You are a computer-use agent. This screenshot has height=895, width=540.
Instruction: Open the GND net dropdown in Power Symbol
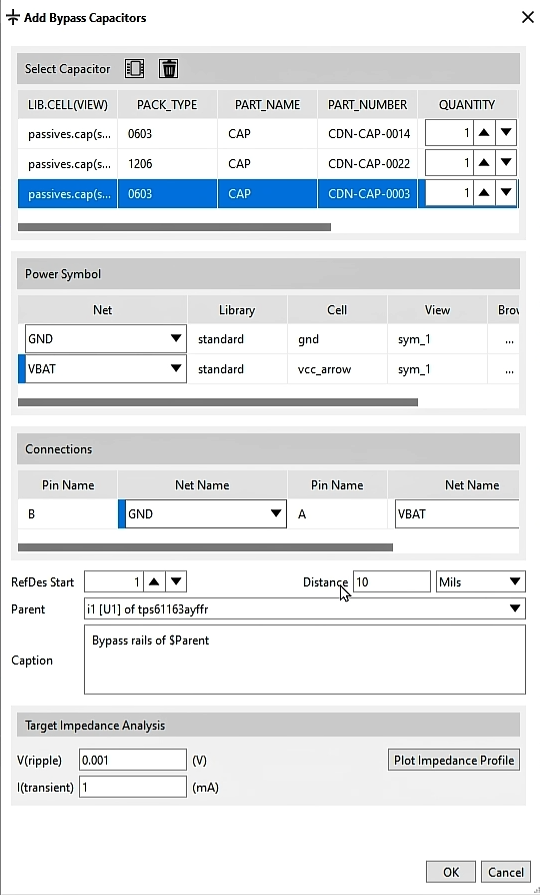pyautogui.click(x=176, y=339)
